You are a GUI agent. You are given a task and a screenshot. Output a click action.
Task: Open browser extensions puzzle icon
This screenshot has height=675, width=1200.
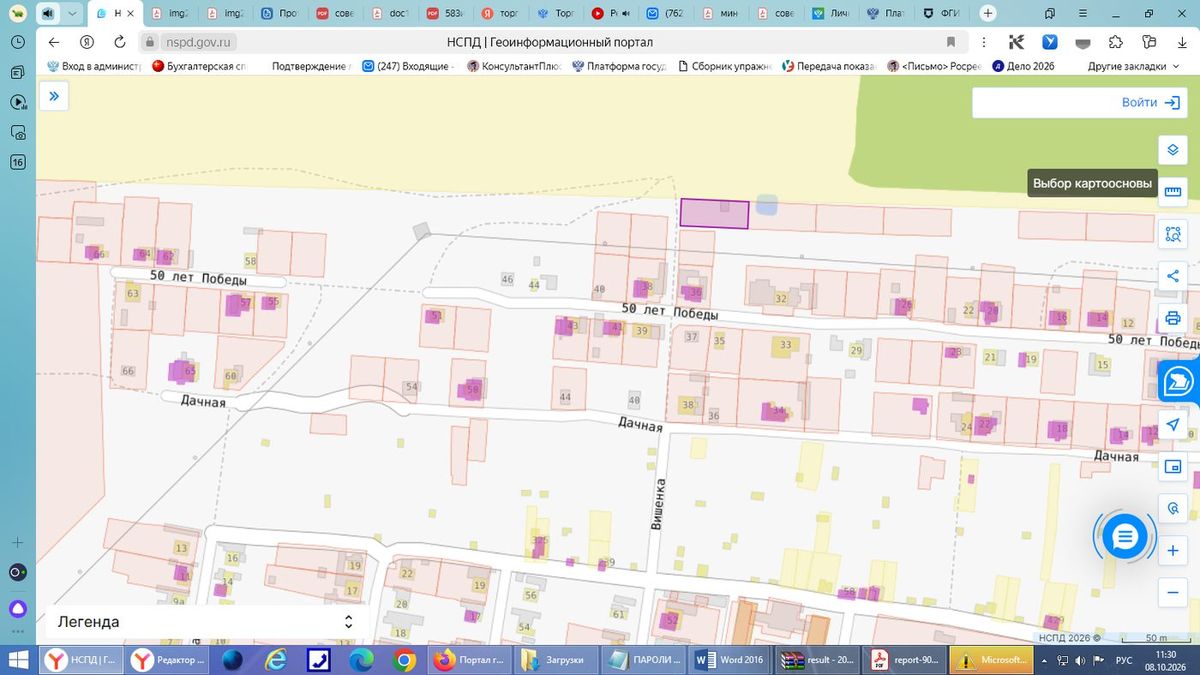coord(1116,42)
